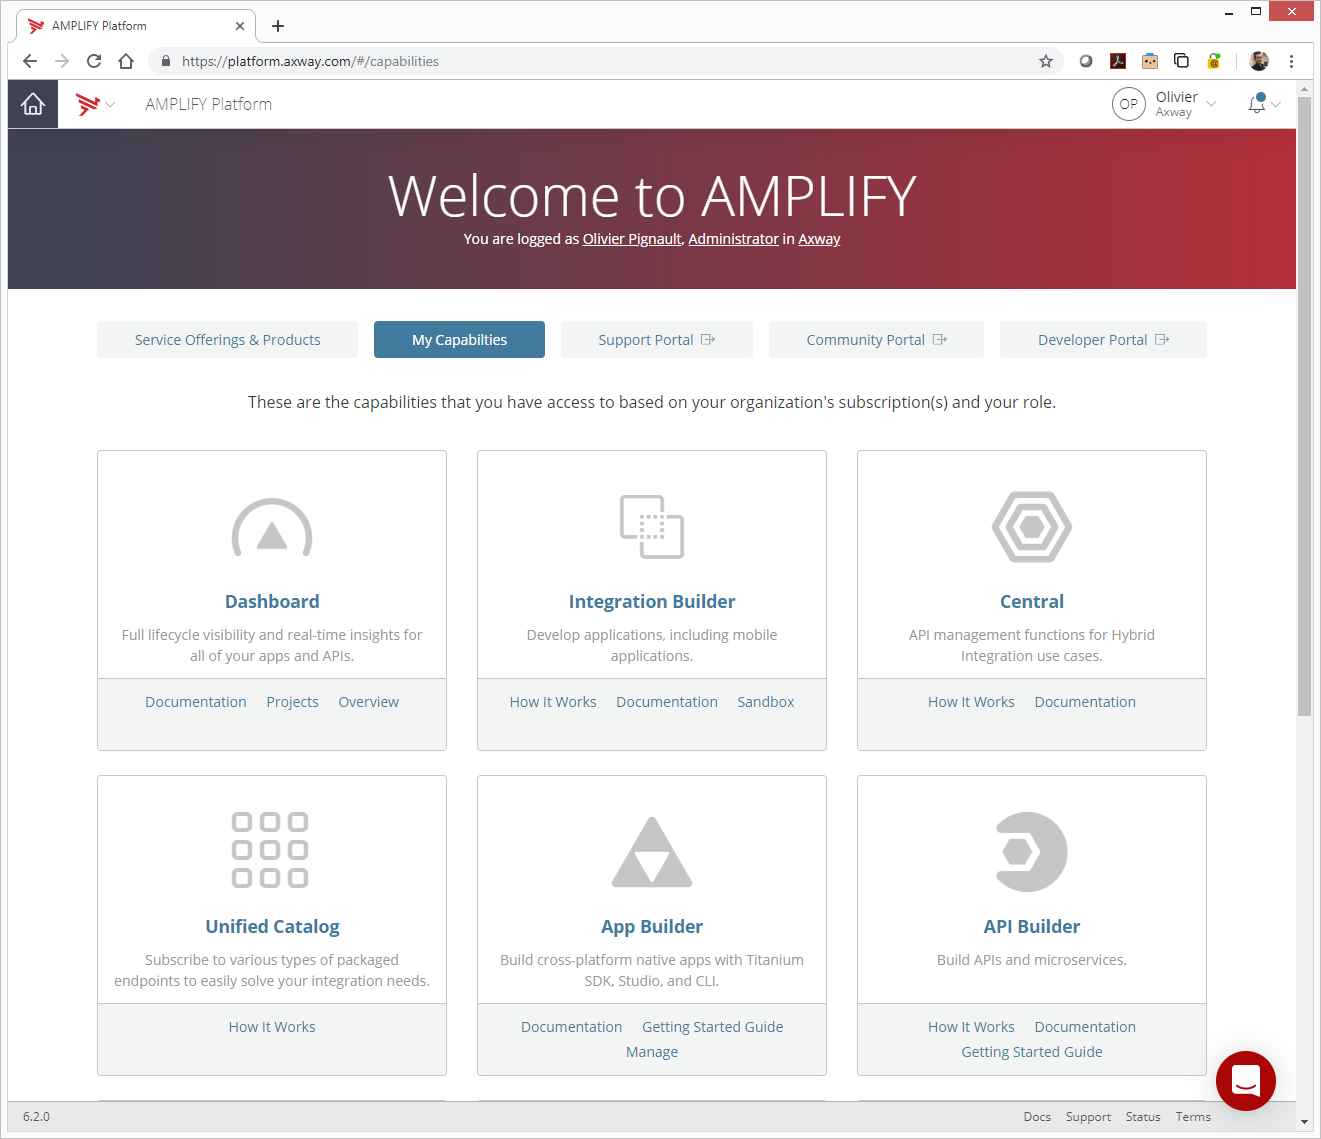Open API Builder Getting Started Guide

(x=1032, y=1052)
